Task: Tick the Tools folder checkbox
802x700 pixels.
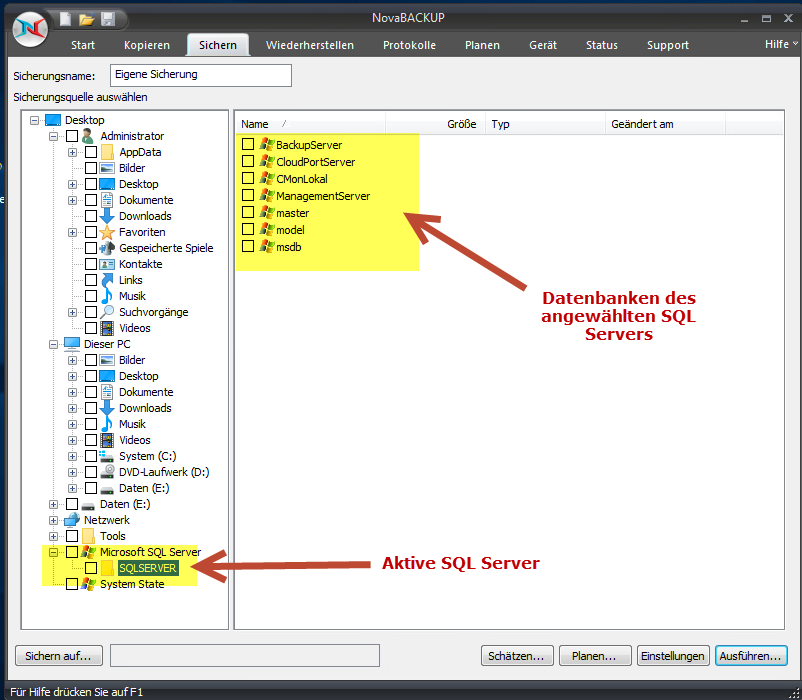Action: coord(72,536)
